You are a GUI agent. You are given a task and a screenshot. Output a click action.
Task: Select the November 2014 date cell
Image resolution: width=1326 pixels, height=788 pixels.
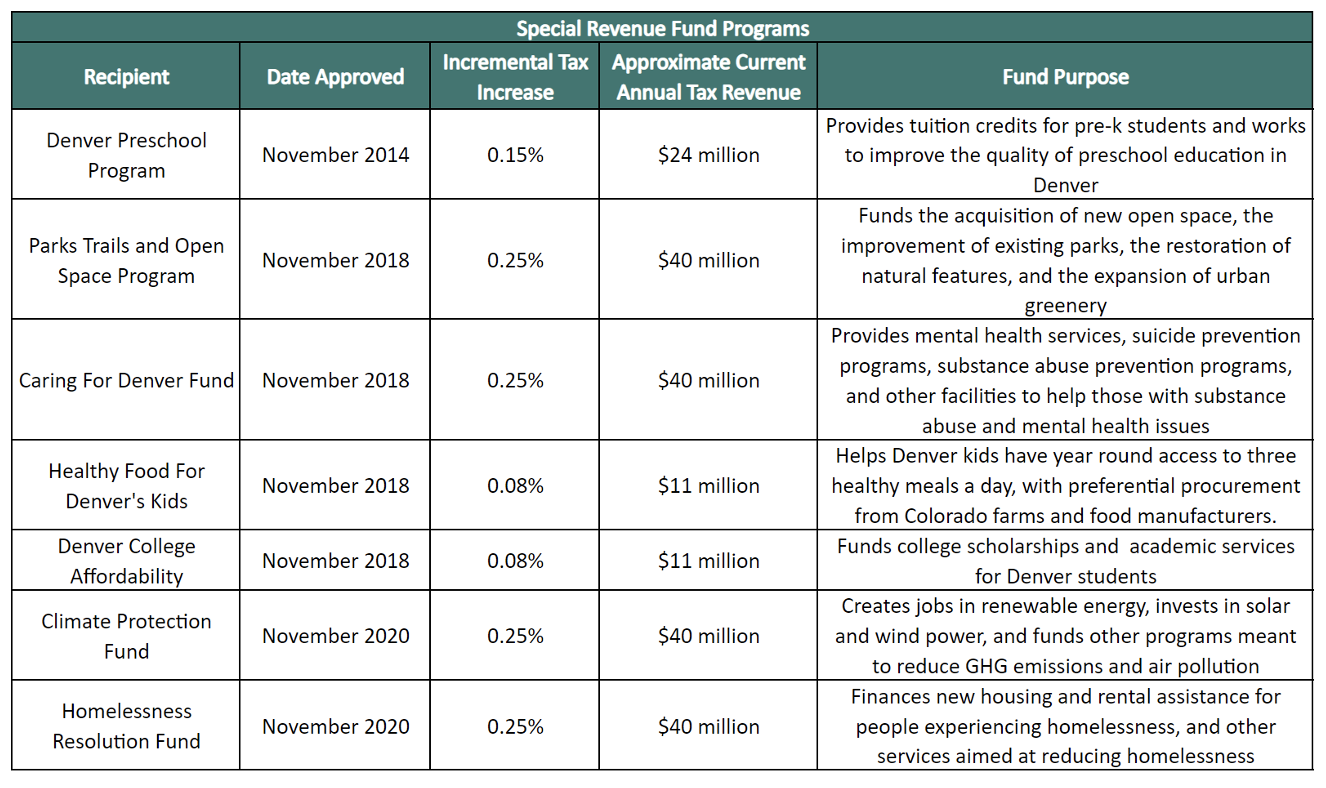(335, 155)
